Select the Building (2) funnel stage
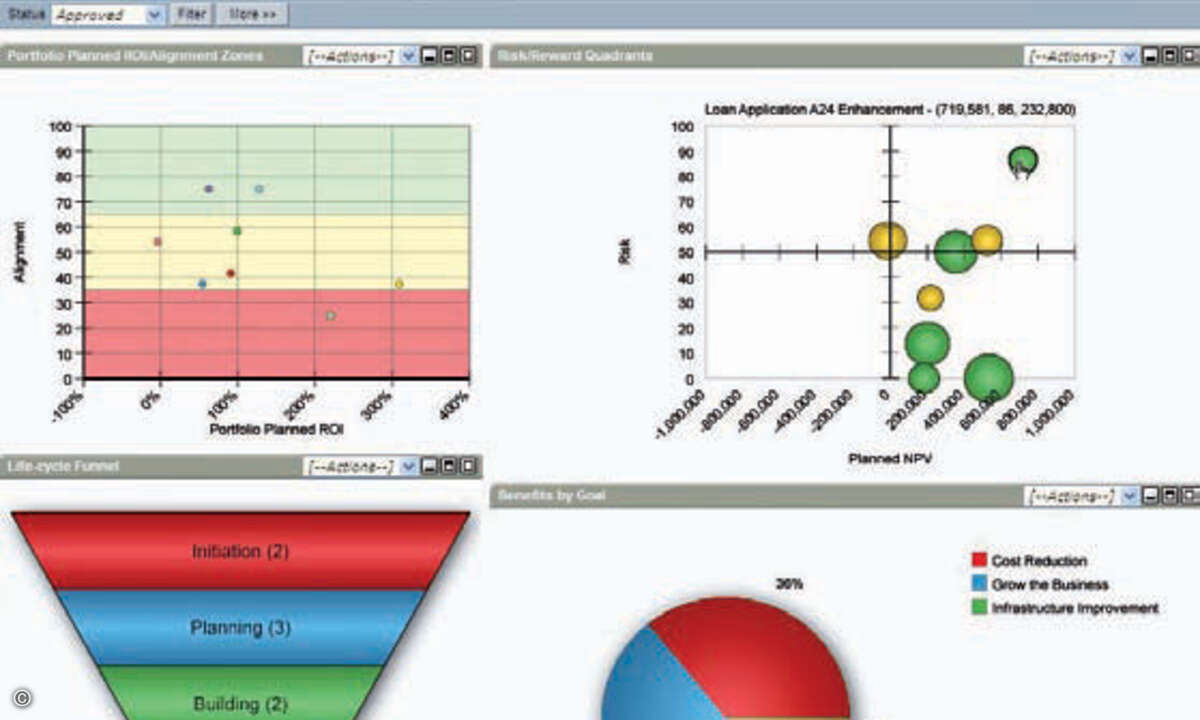 coord(240,692)
